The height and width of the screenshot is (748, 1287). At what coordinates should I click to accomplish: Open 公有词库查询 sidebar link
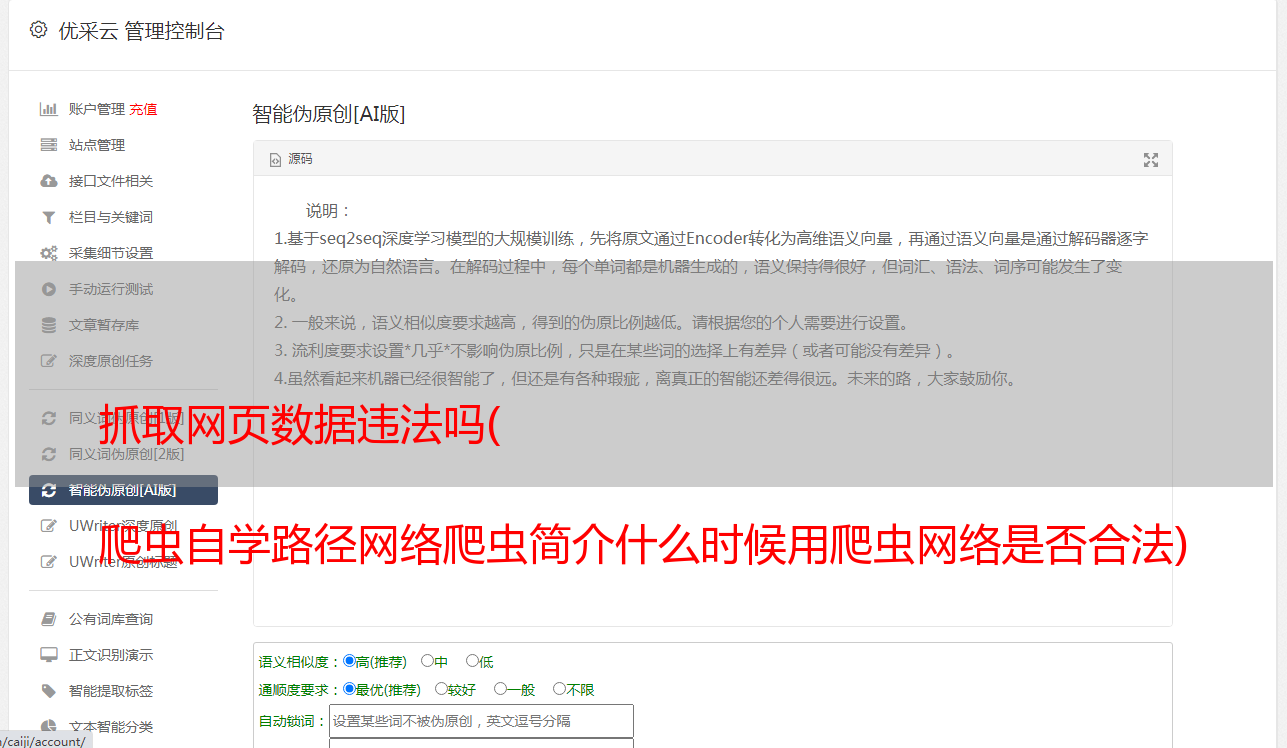click(x=111, y=619)
